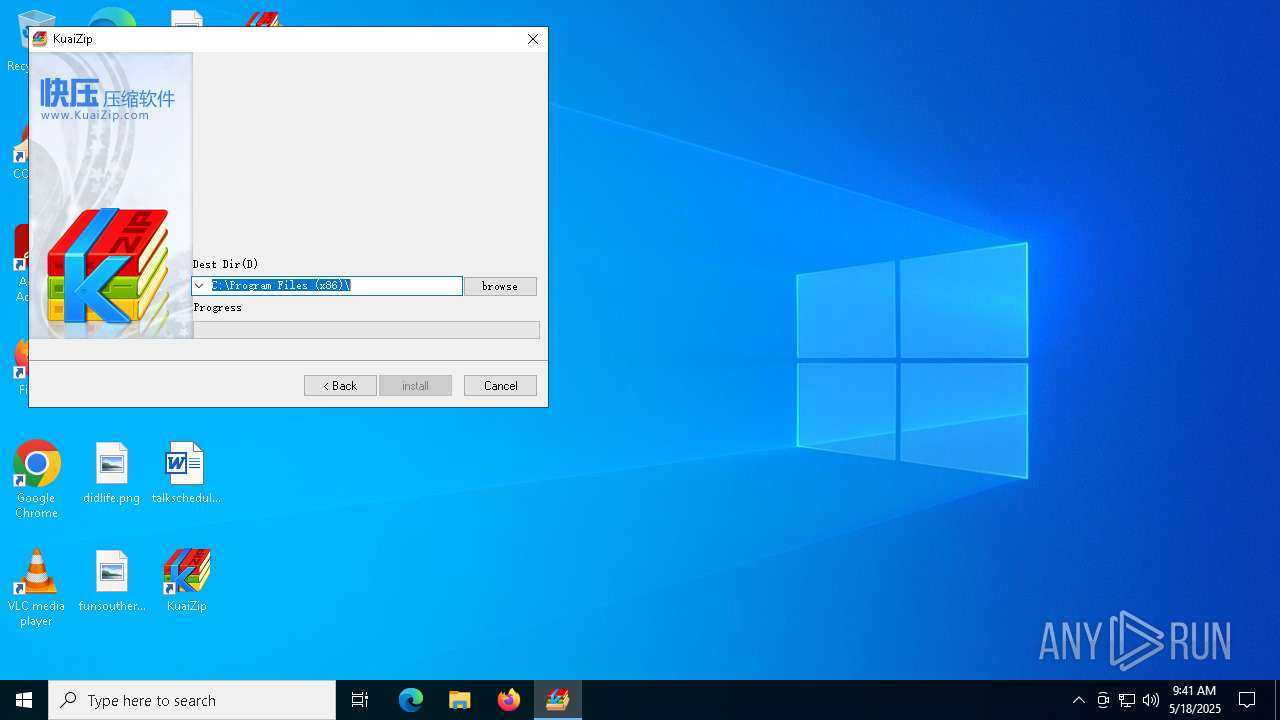This screenshot has width=1280, height=720.
Task: Click the KuaiZip title bar icon
Action: coord(40,39)
